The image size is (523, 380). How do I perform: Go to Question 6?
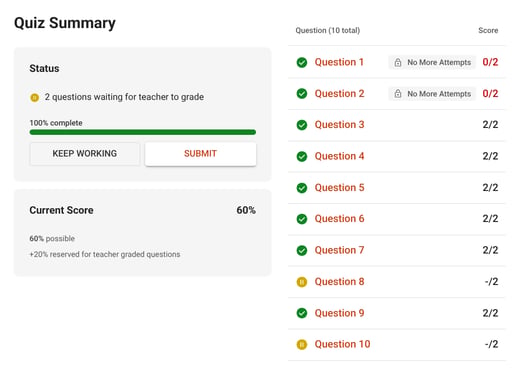click(x=339, y=219)
